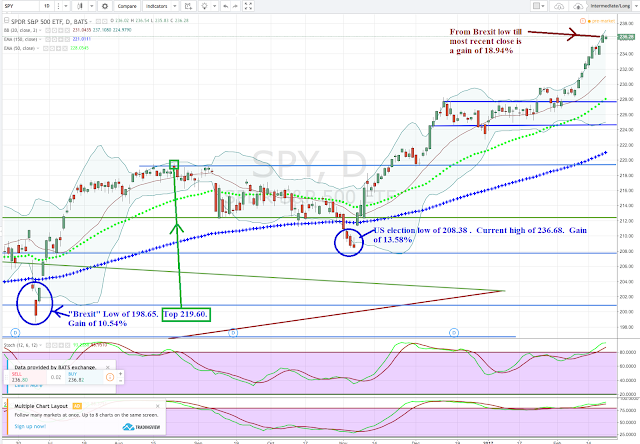Hide the main SPY series via legend eye

point(98,21)
